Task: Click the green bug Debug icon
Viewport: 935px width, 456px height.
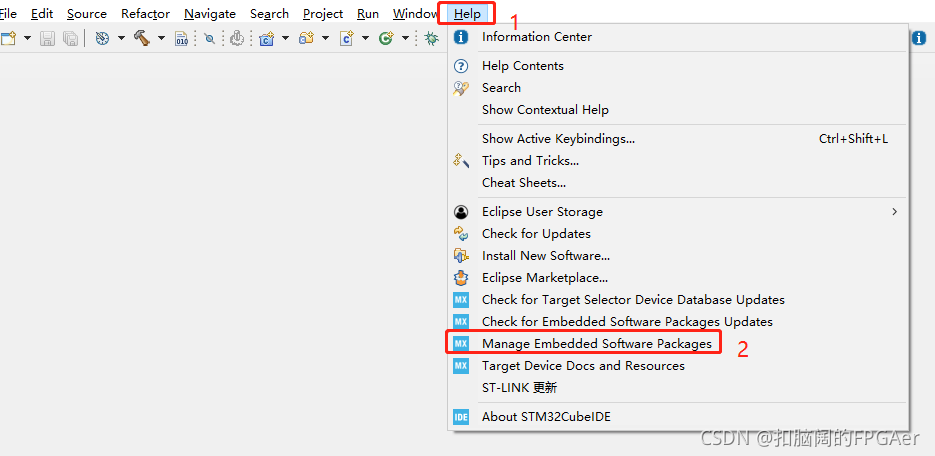Action: pos(431,39)
